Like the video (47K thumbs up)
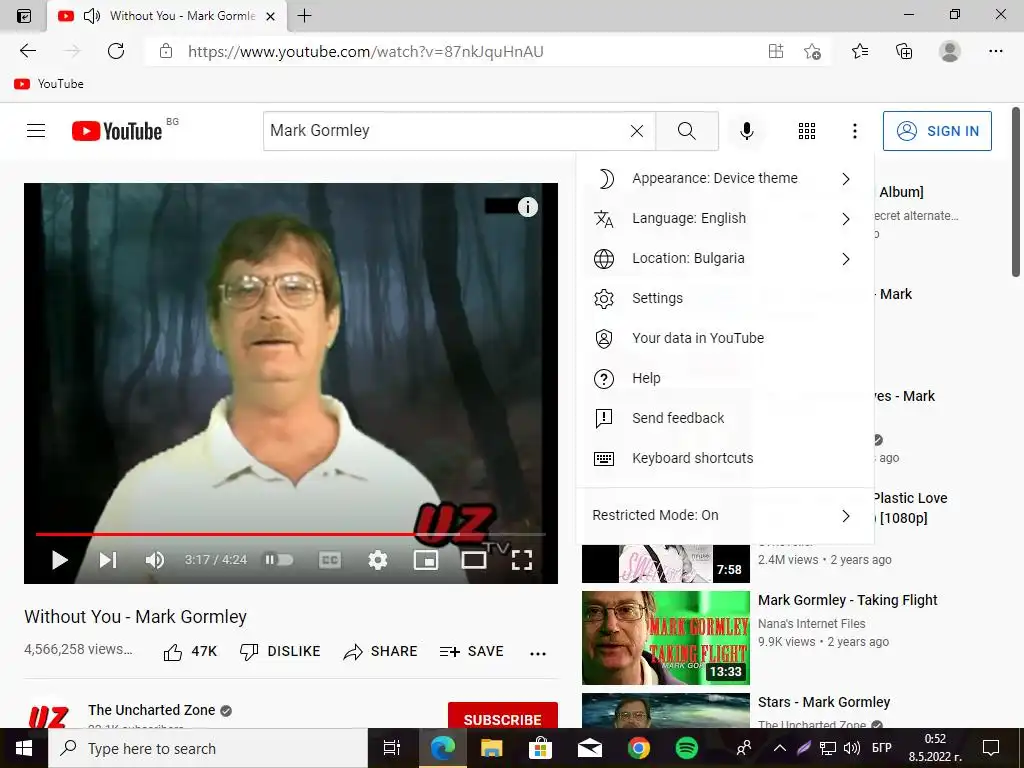This screenshot has height=768, width=1024. [190, 652]
